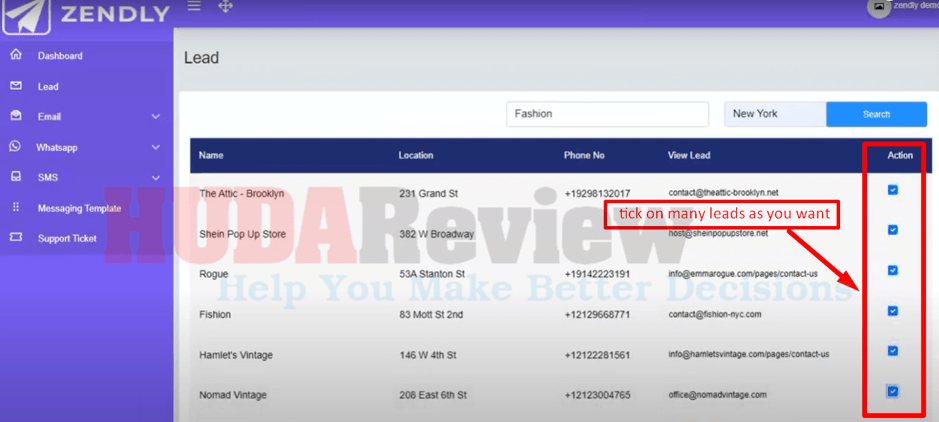Click the Name column header

click(x=211, y=155)
